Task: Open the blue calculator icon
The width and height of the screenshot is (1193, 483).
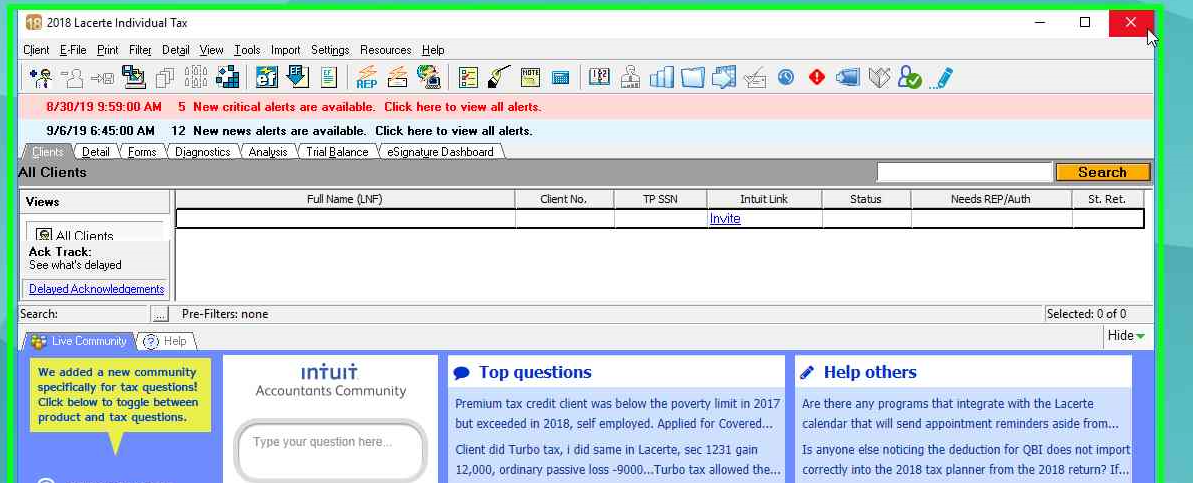Action: [x=561, y=78]
